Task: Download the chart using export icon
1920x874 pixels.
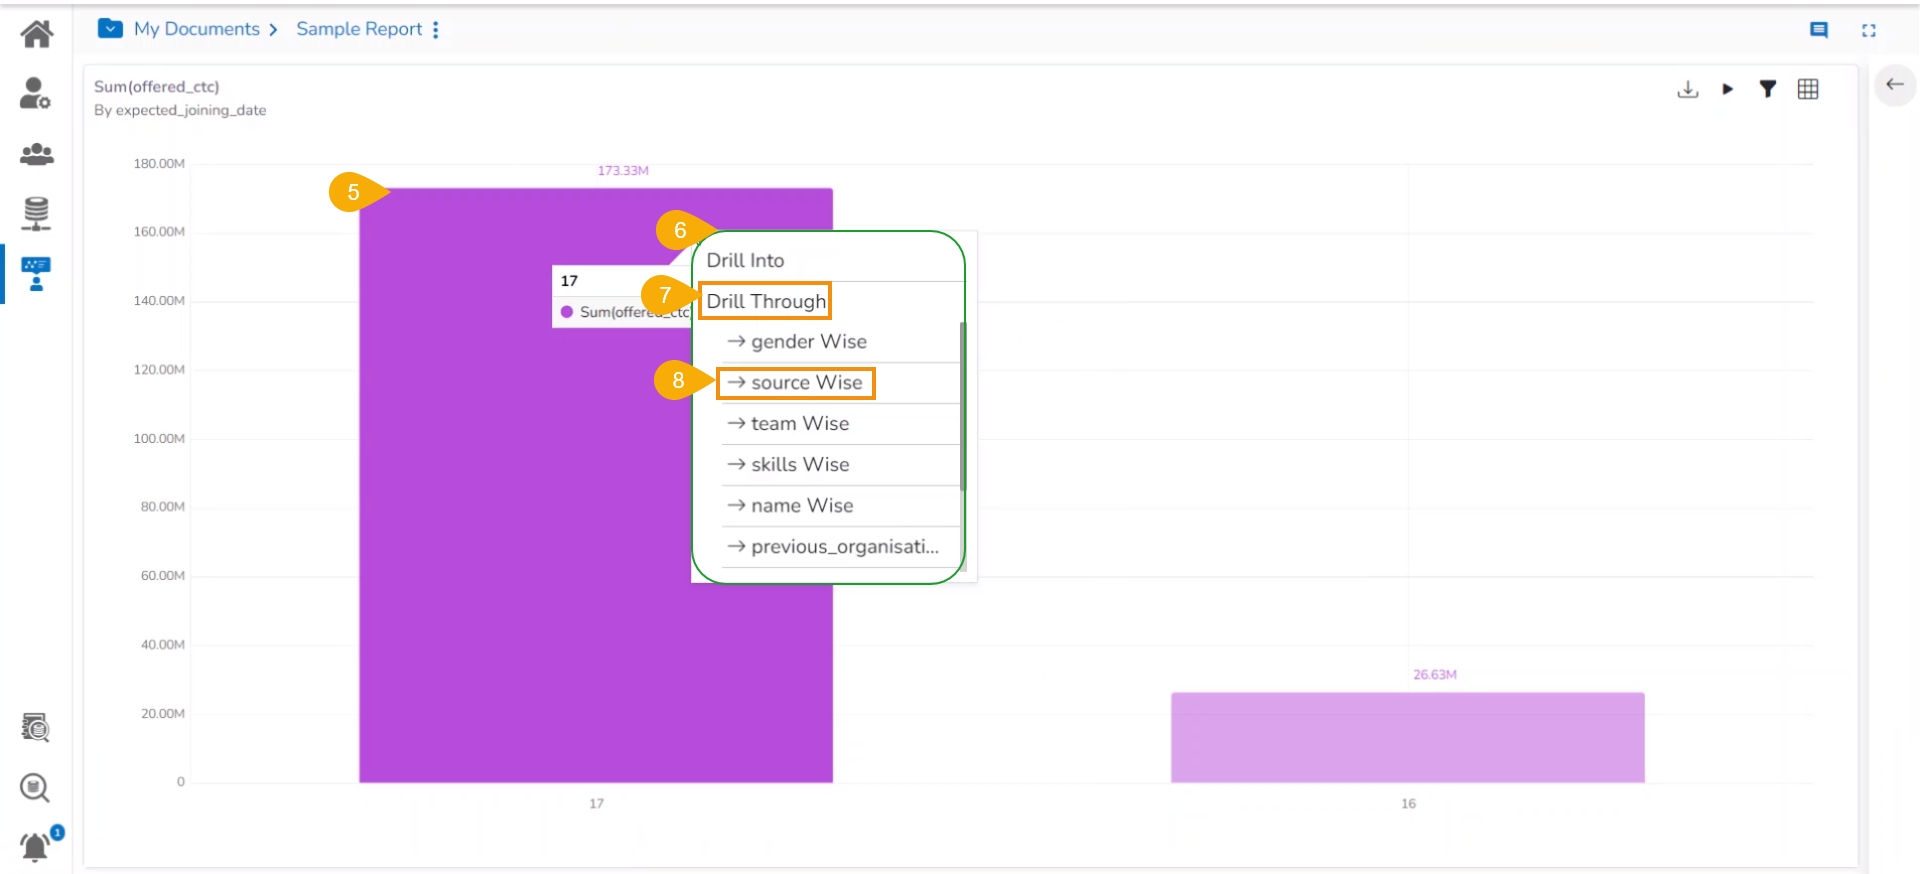Action: 1688,89
